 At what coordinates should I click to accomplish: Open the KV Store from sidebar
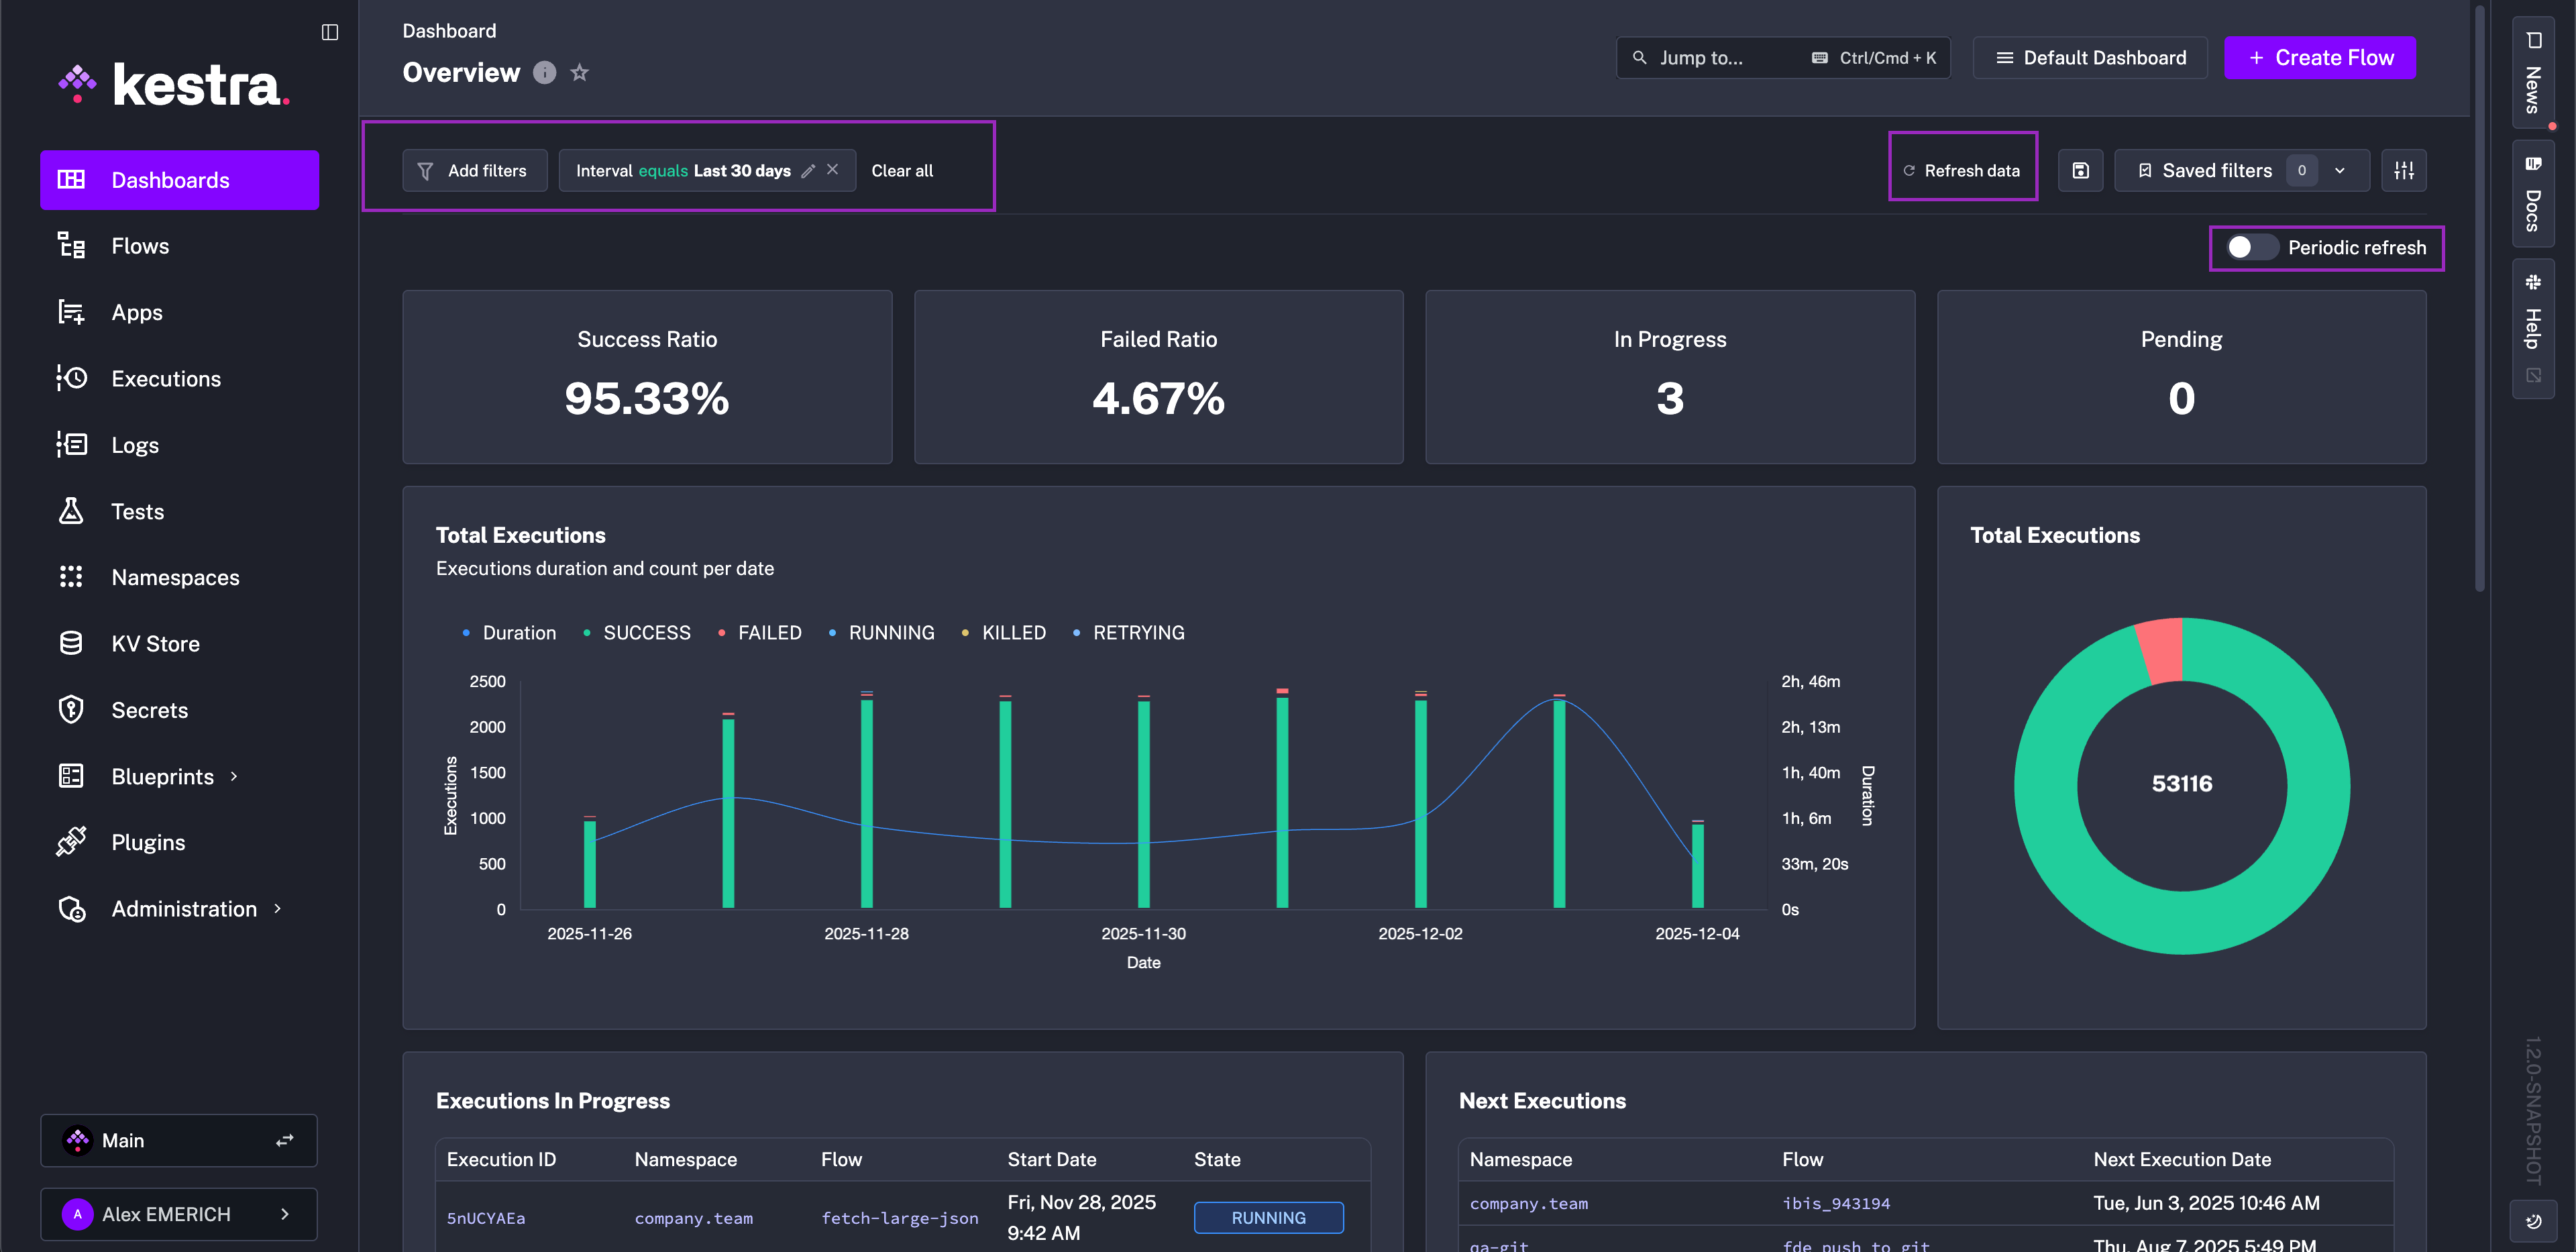[x=155, y=643]
